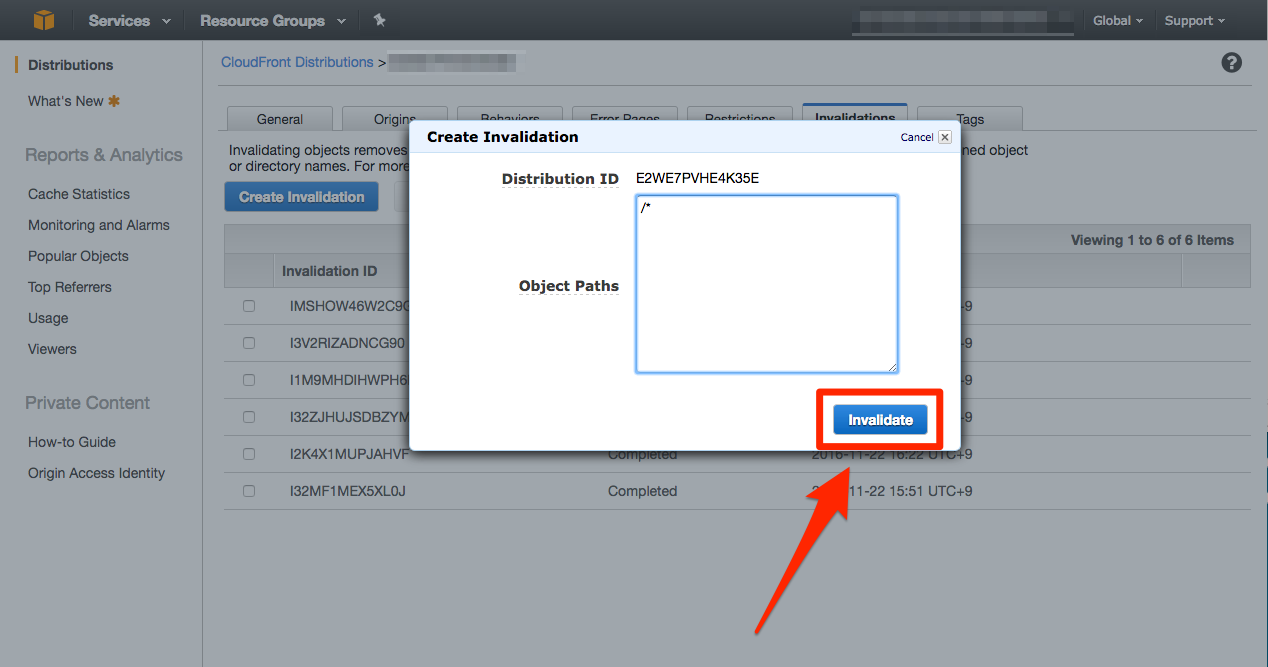The height and width of the screenshot is (667, 1268).
Task: Click inside the Object Paths text area
Action: click(x=766, y=284)
